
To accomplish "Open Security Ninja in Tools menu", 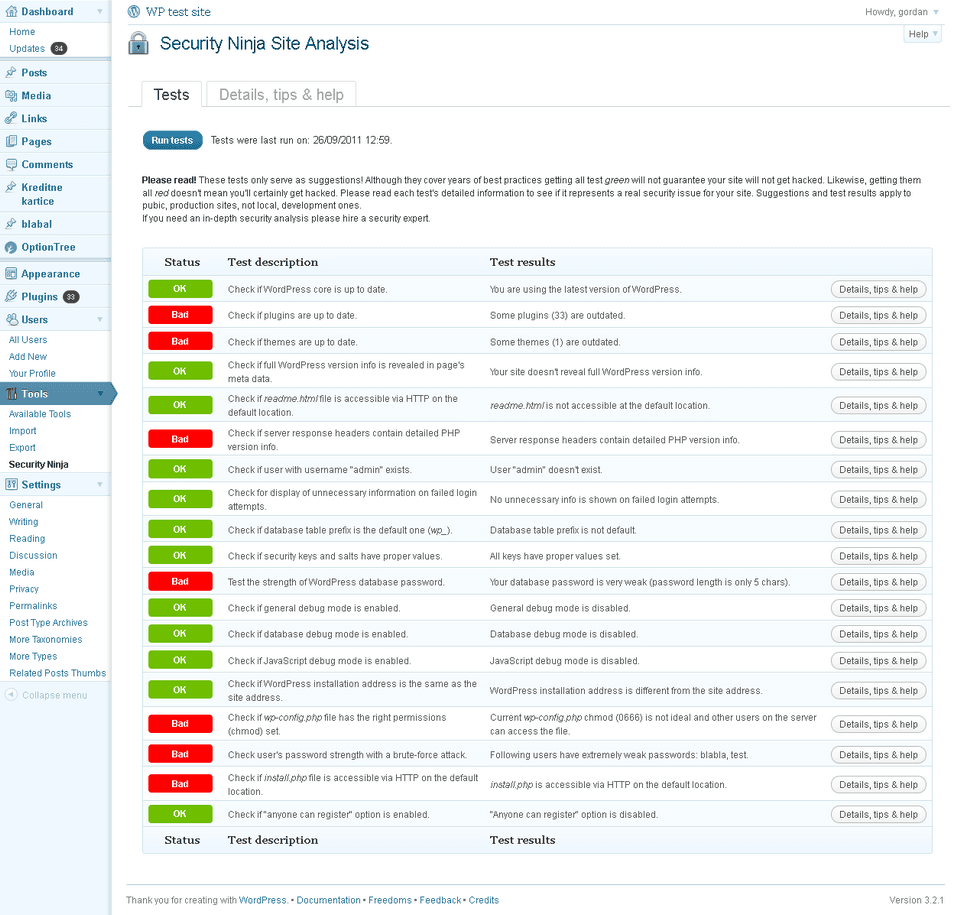I will [x=39, y=464].
